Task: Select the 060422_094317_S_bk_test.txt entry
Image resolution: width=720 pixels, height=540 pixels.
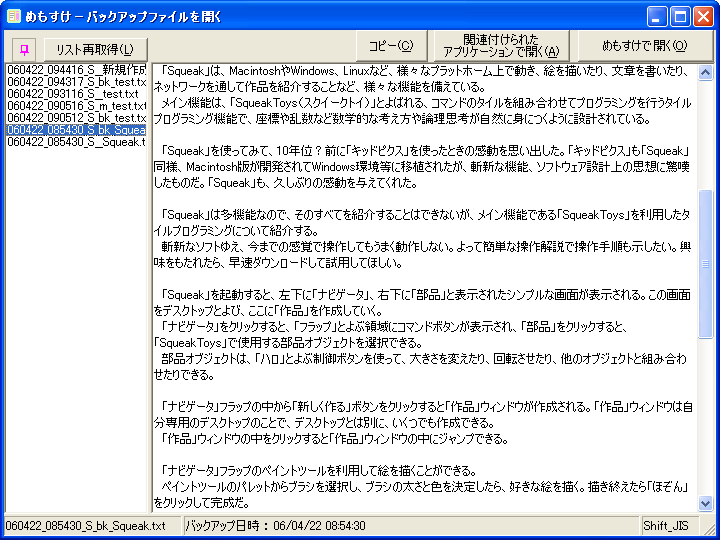Action: tap(76, 82)
